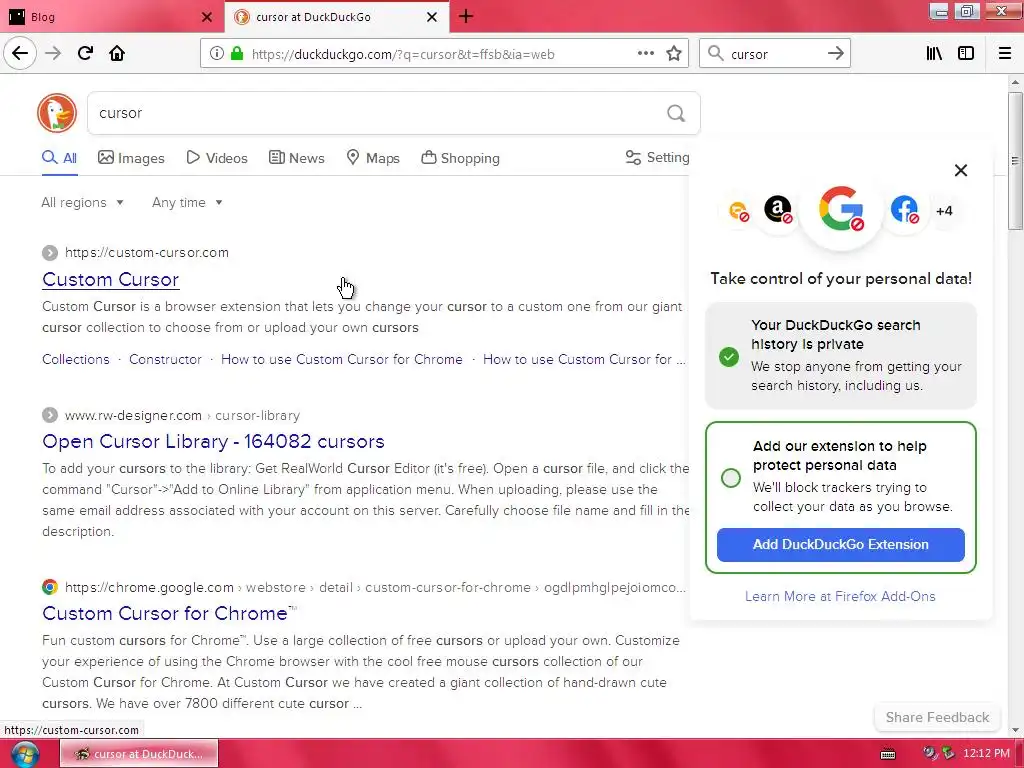Click the Share Feedback button

pos(937,717)
